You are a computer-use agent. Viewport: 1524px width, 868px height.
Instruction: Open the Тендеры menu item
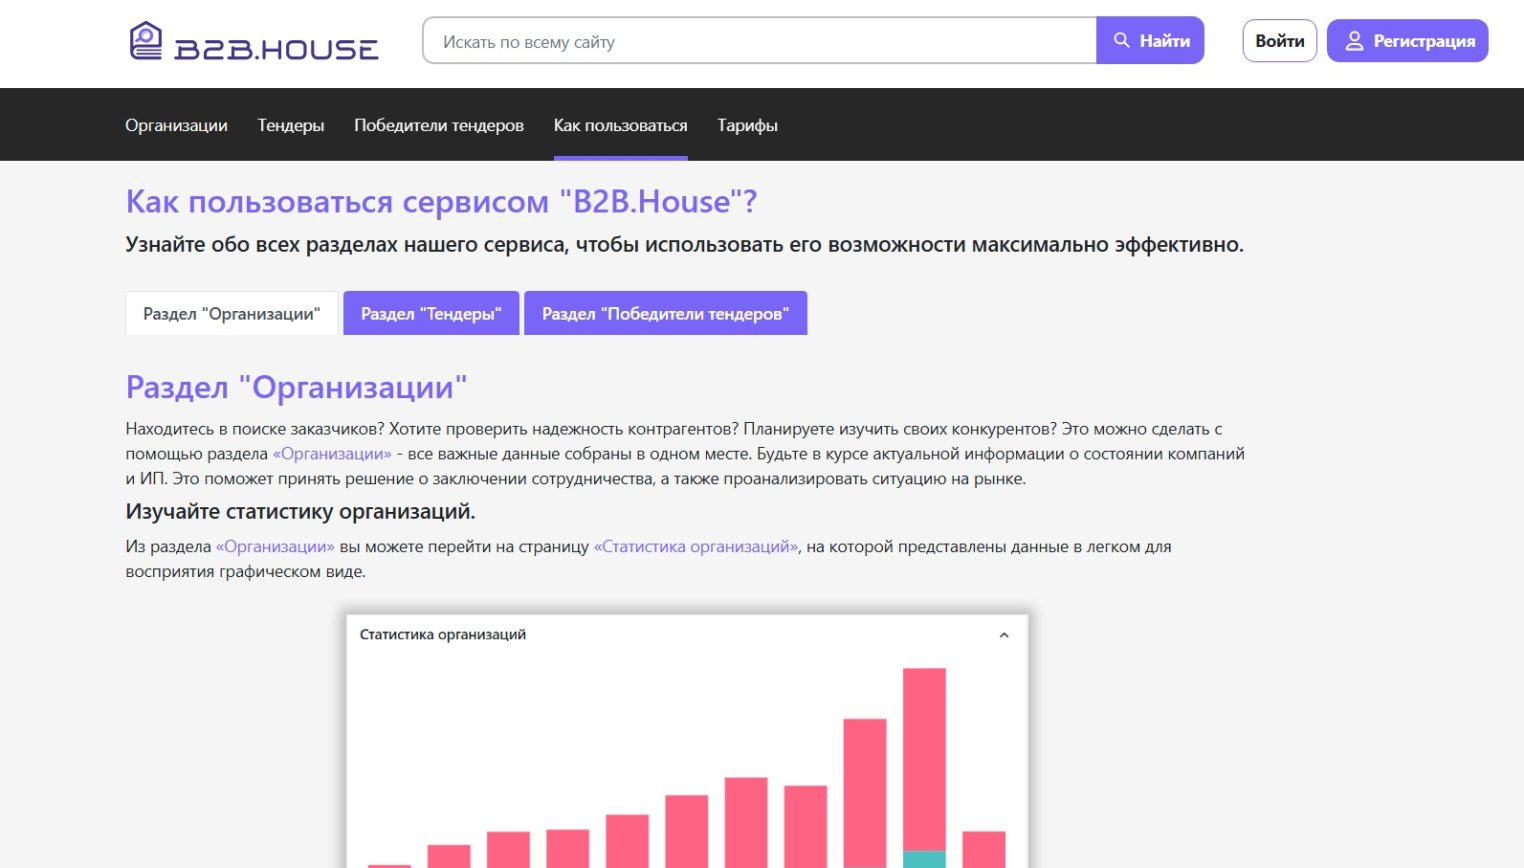(x=291, y=125)
